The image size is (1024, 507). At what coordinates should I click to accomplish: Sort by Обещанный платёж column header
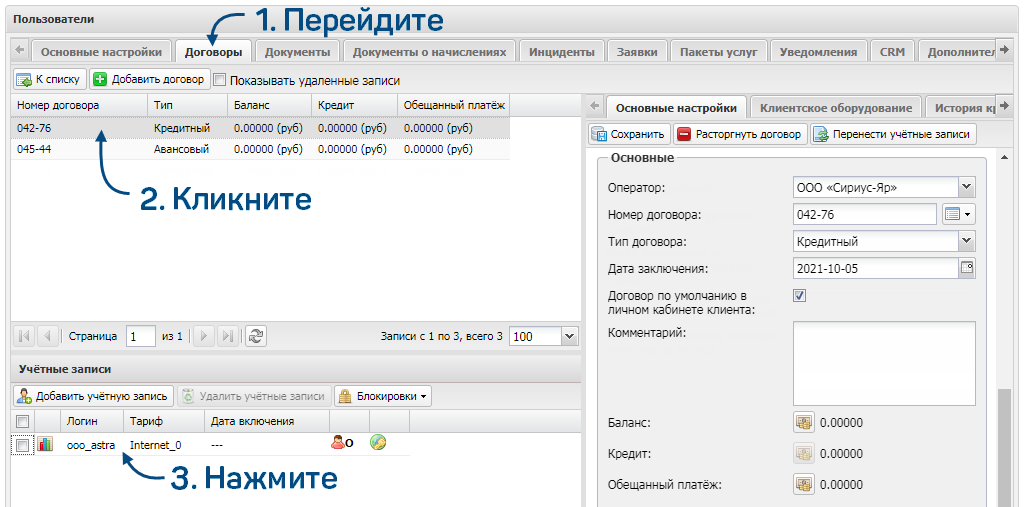pos(453,105)
